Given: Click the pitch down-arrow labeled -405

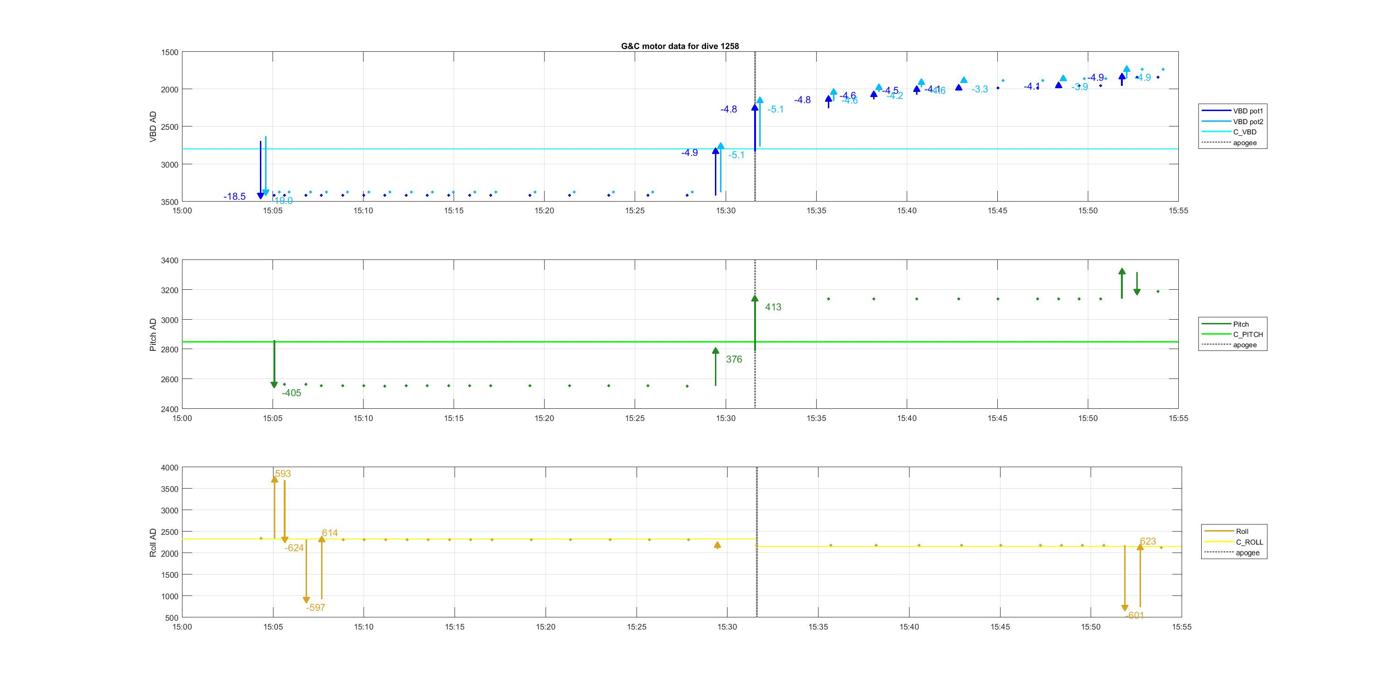Looking at the screenshot, I should point(274,365).
